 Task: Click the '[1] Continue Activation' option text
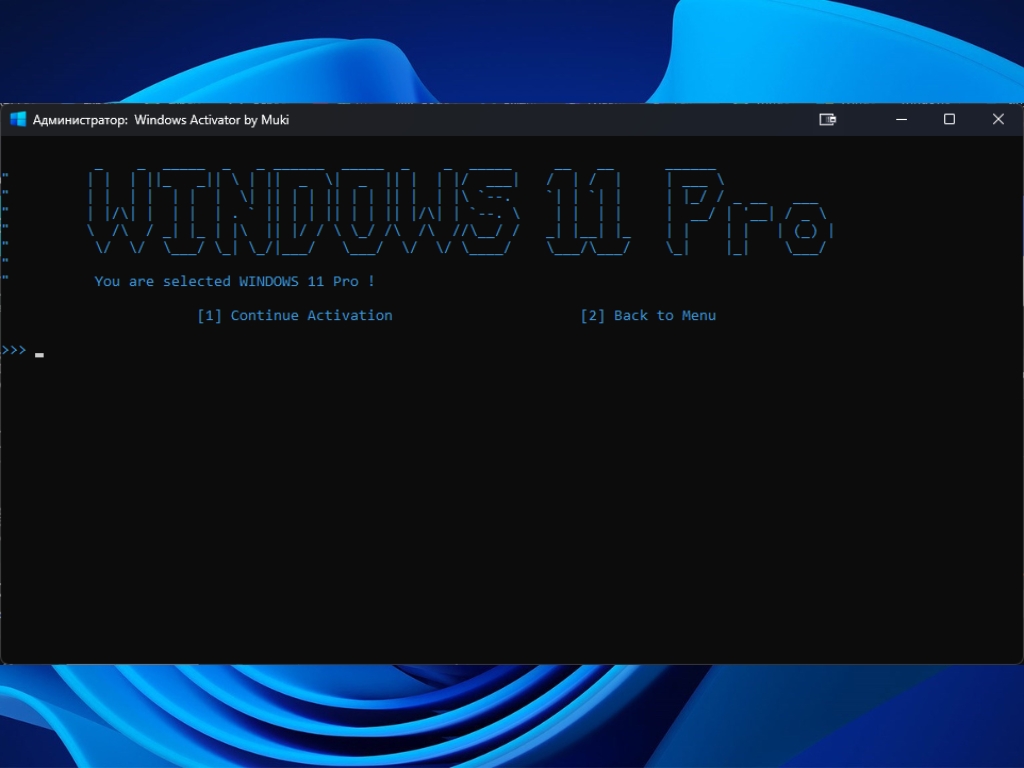[295, 315]
